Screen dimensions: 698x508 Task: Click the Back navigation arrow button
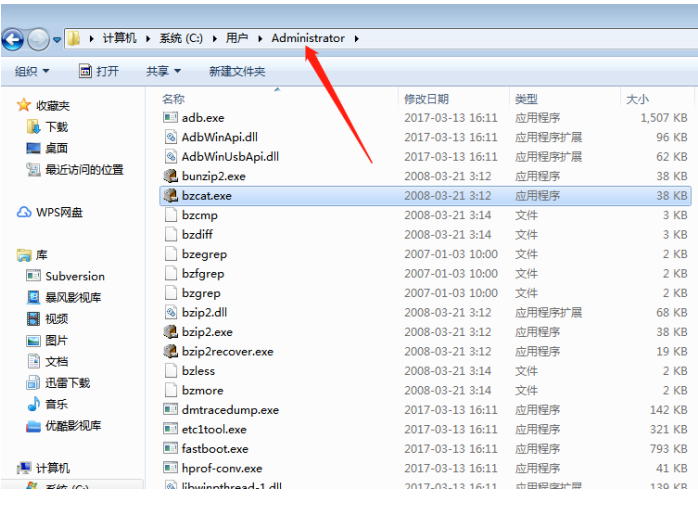pyautogui.click(x=13, y=39)
